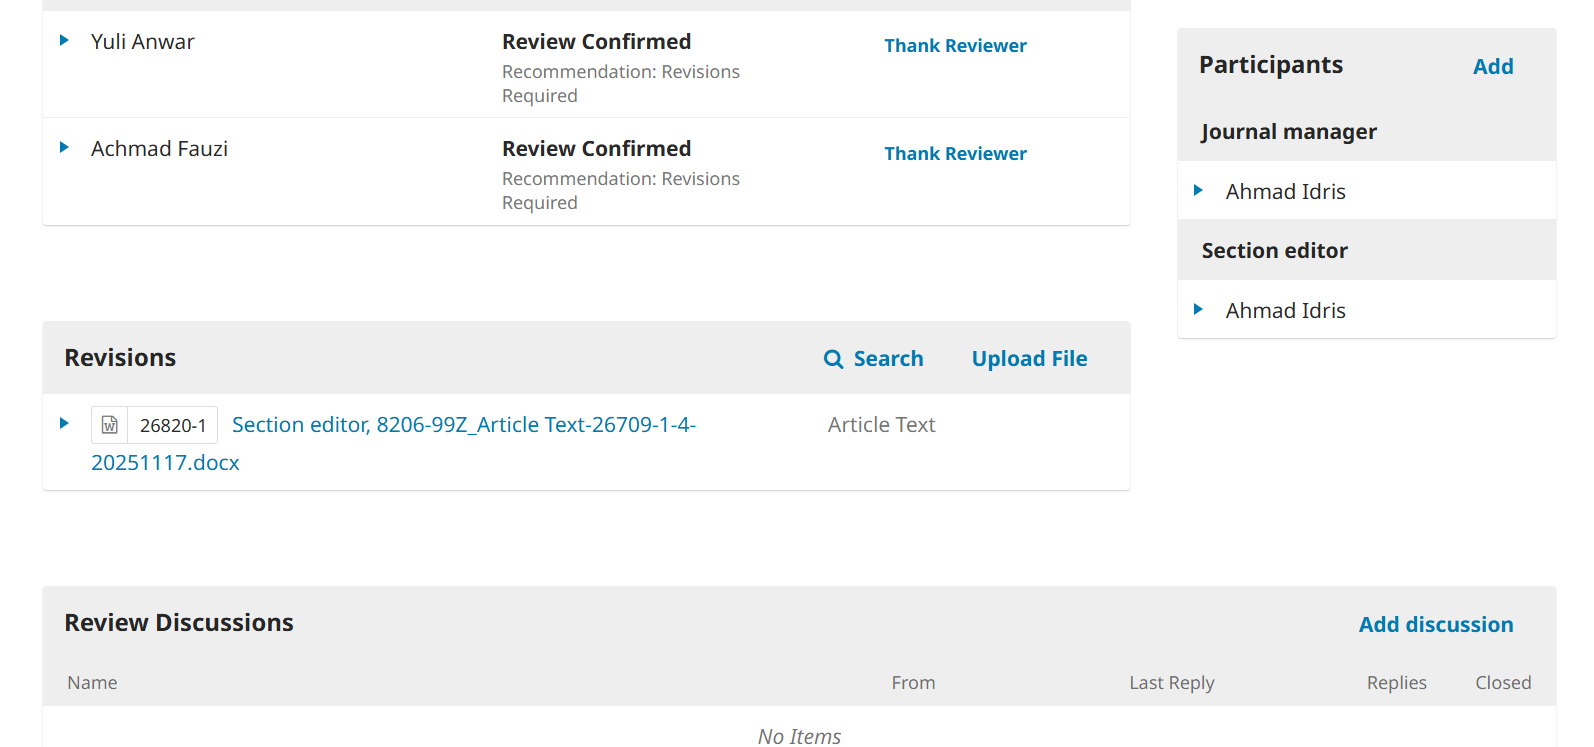Viewport: 1594px width, 747px height.
Task: Click the Replies column header
Action: [x=1396, y=683]
